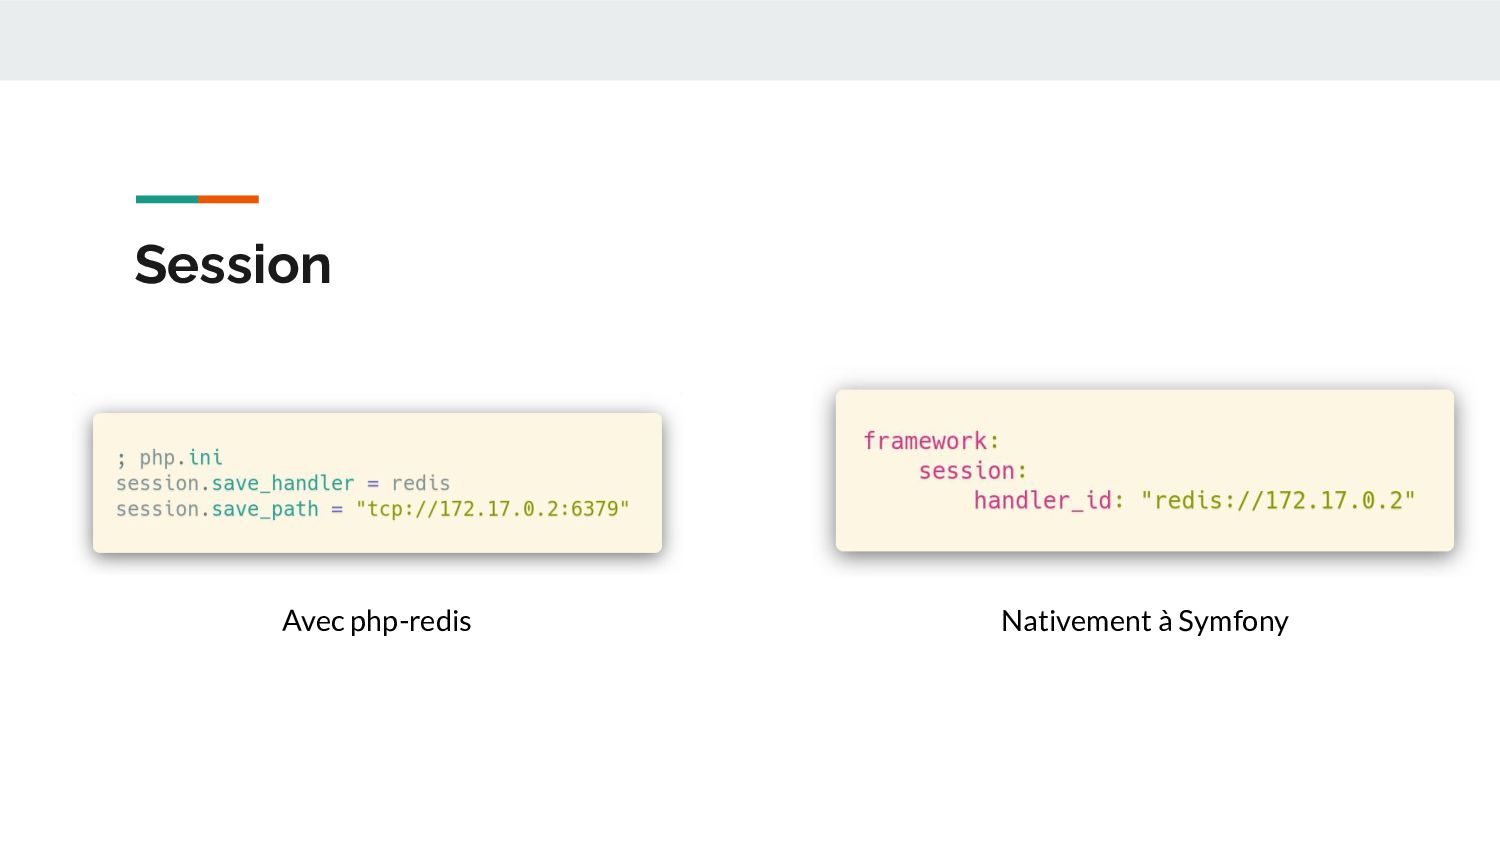1500x844 pixels.
Task: Click the "redis://172.17.0.2" string
Action: [1278, 500]
